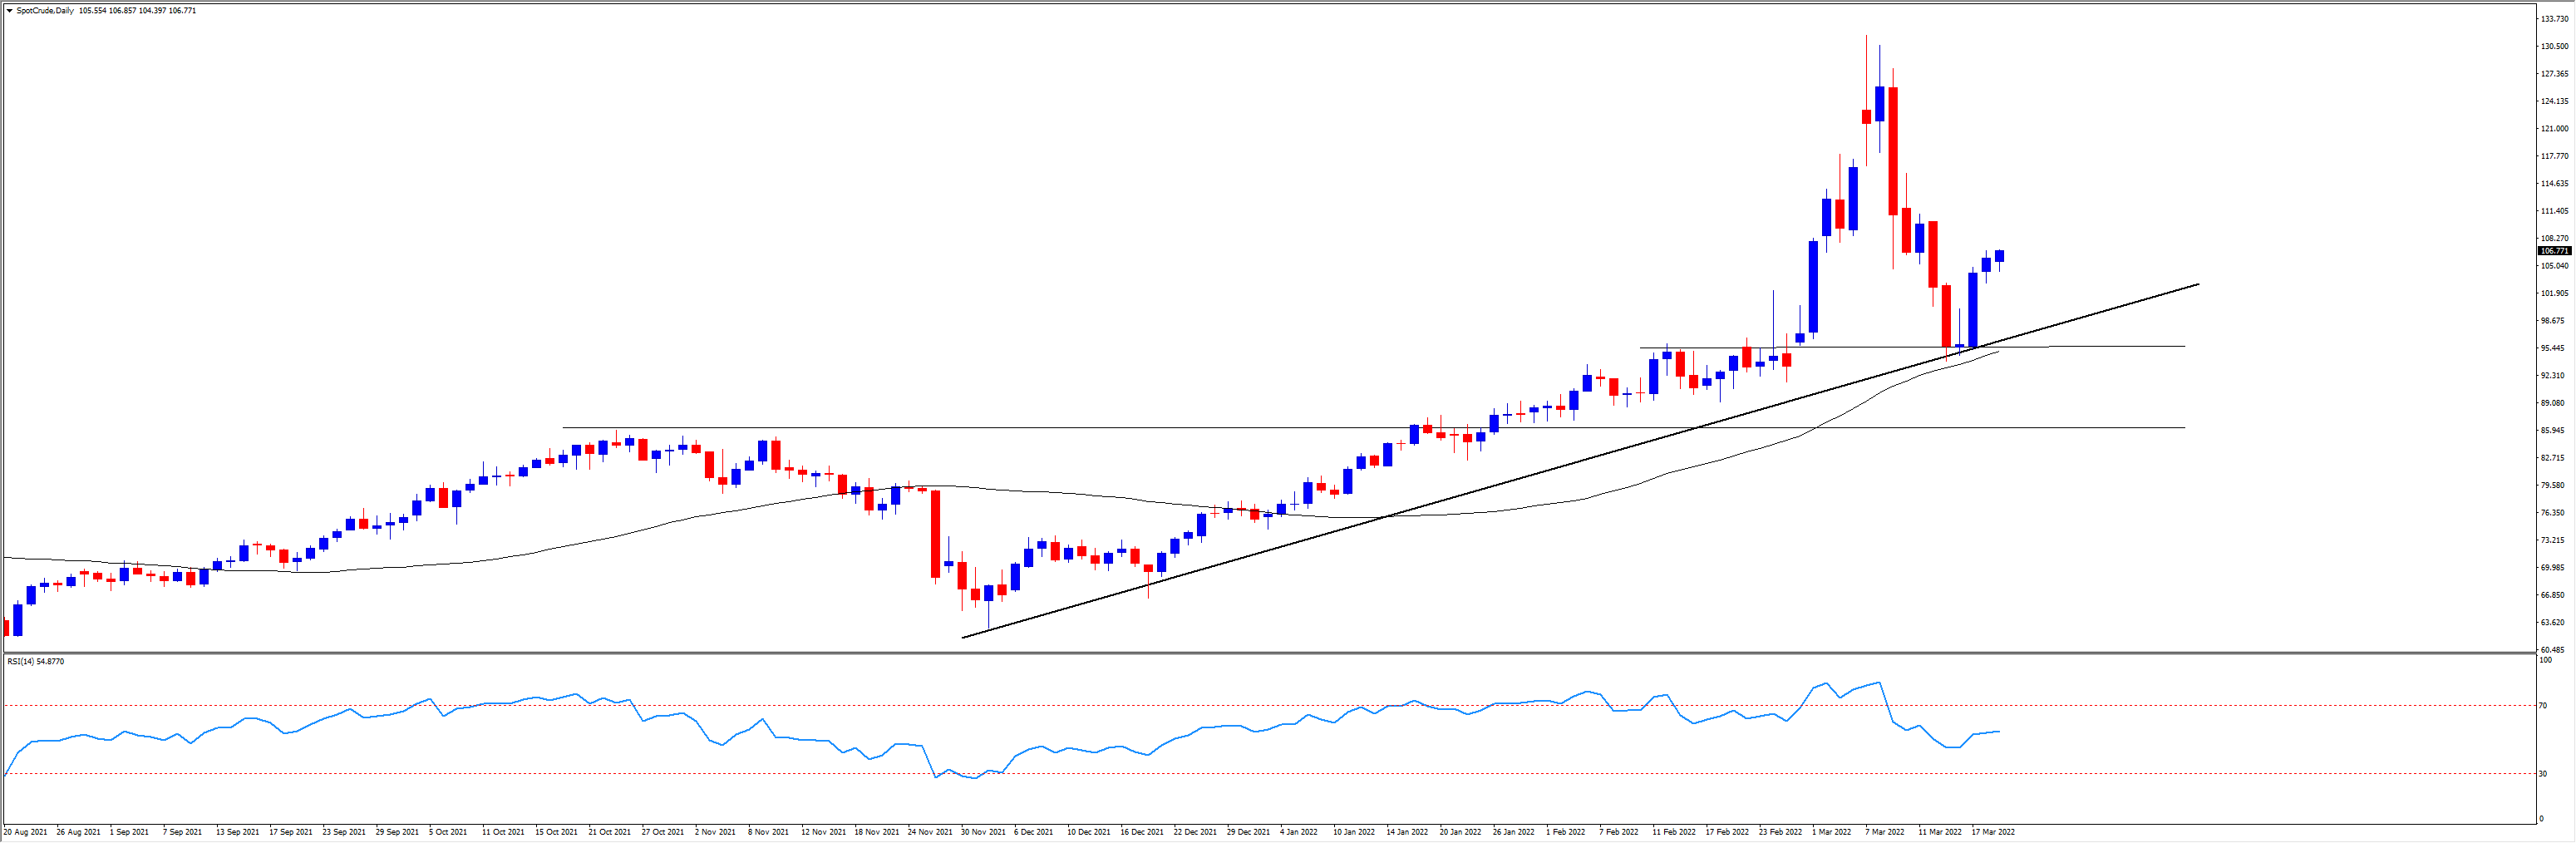Viewport: 2576px width, 843px height.
Task: Click the 4 Jan 2022 date label
Action: (1298, 832)
